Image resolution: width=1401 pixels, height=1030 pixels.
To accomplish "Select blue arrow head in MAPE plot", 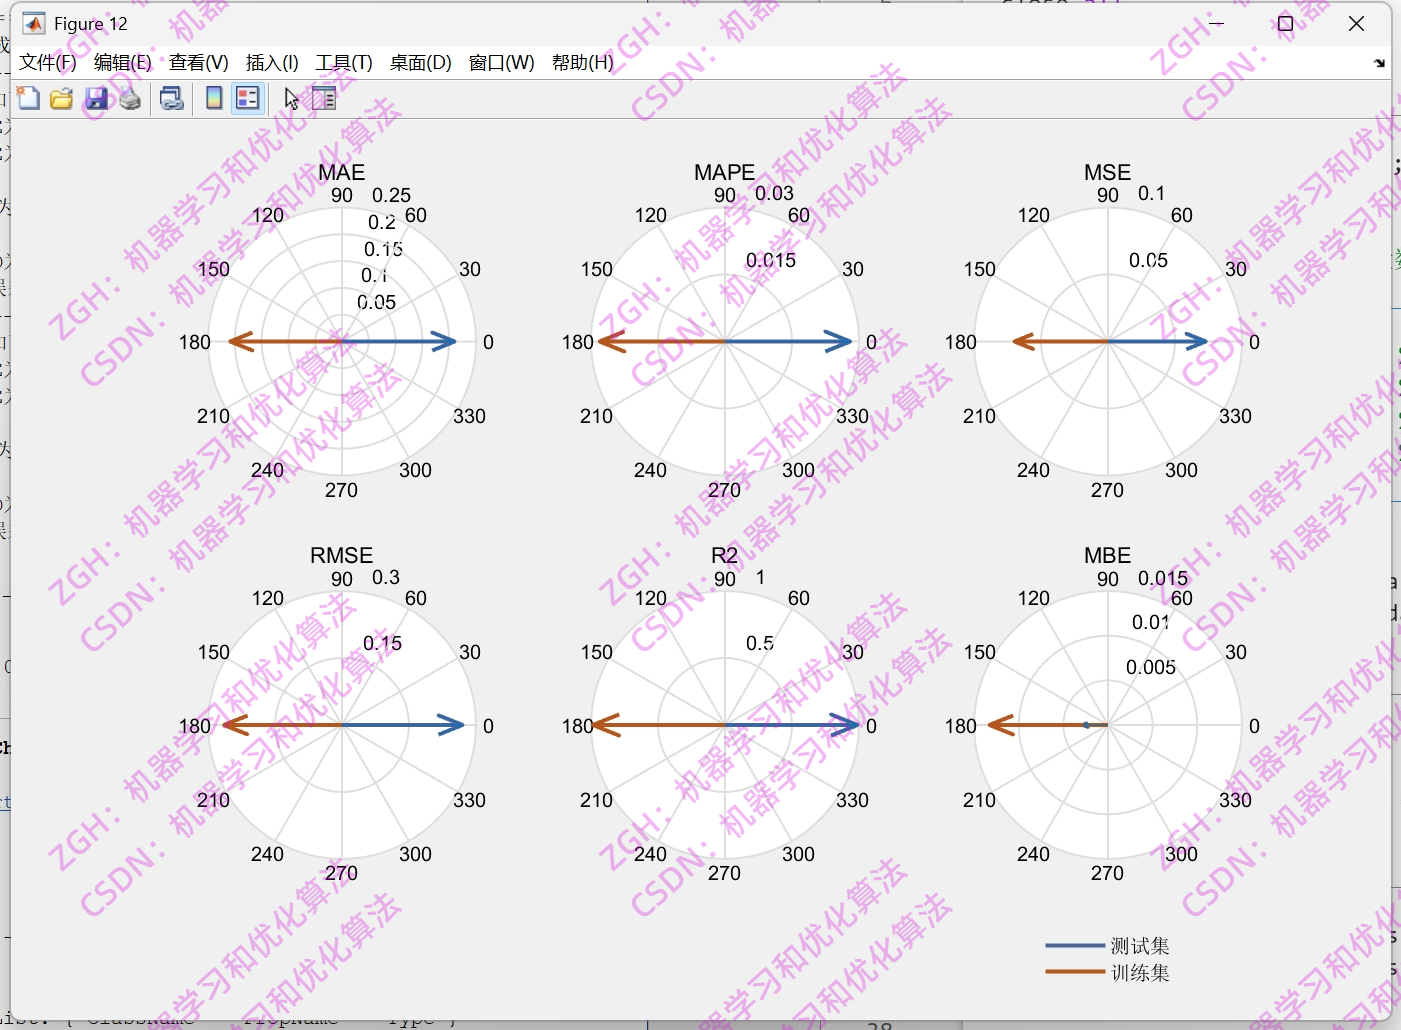I will pos(840,342).
